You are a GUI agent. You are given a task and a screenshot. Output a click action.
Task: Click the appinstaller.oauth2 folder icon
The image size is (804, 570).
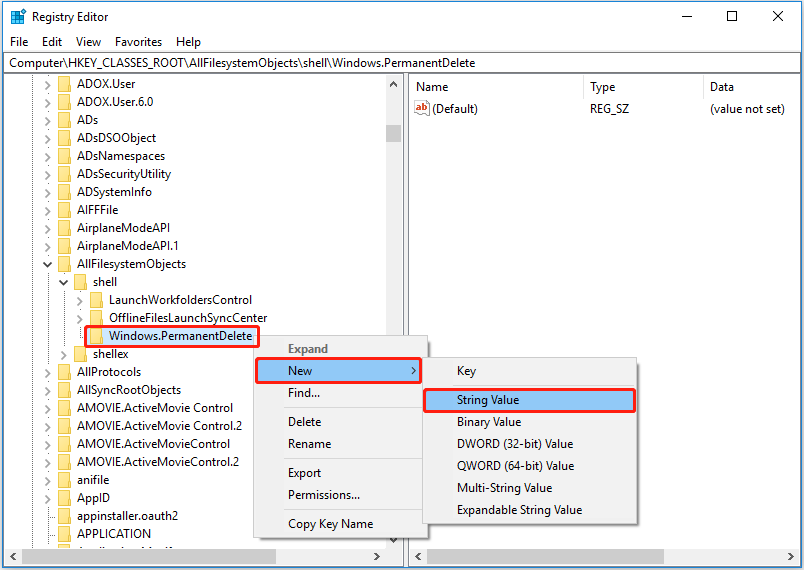64,516
